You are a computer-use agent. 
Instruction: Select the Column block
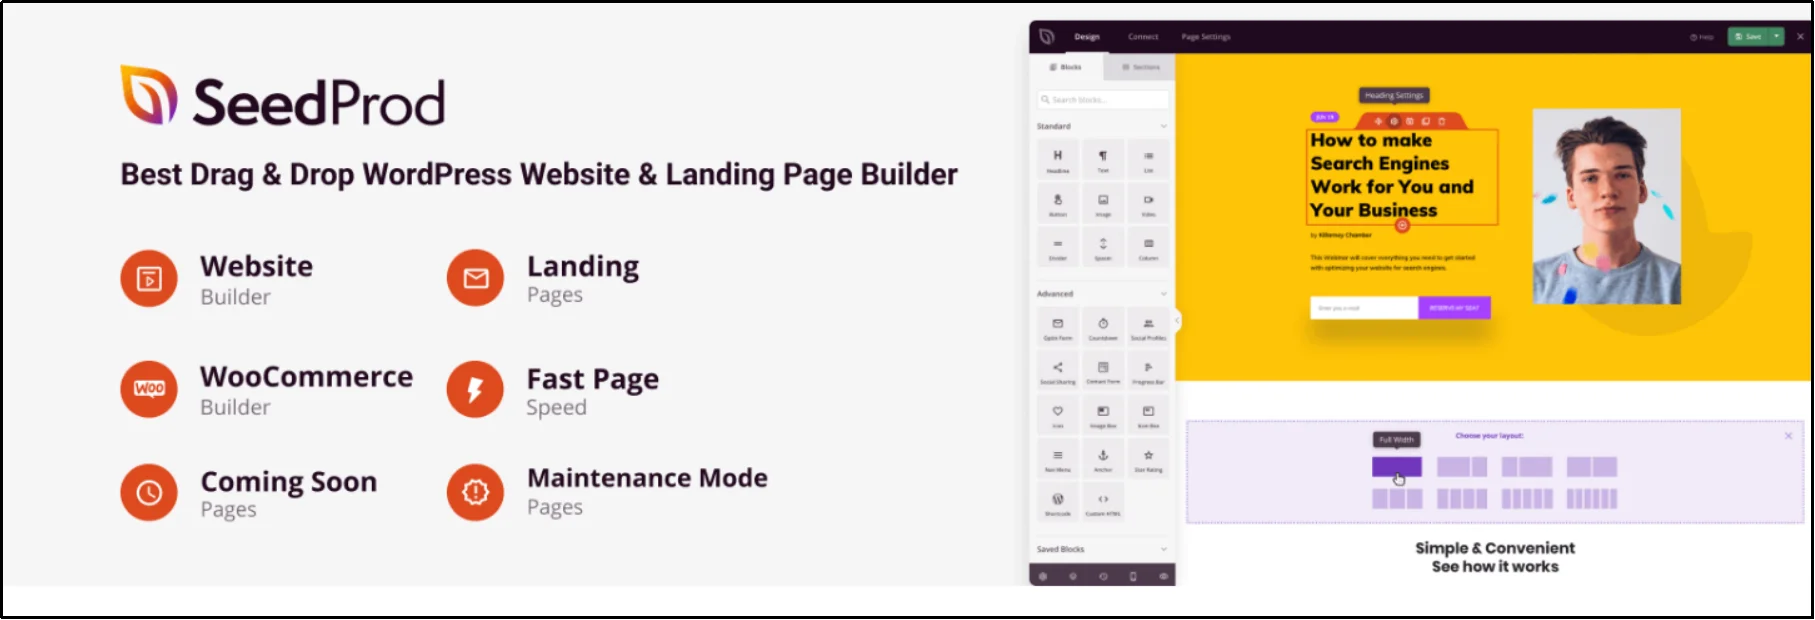[x=1148, y=248]
